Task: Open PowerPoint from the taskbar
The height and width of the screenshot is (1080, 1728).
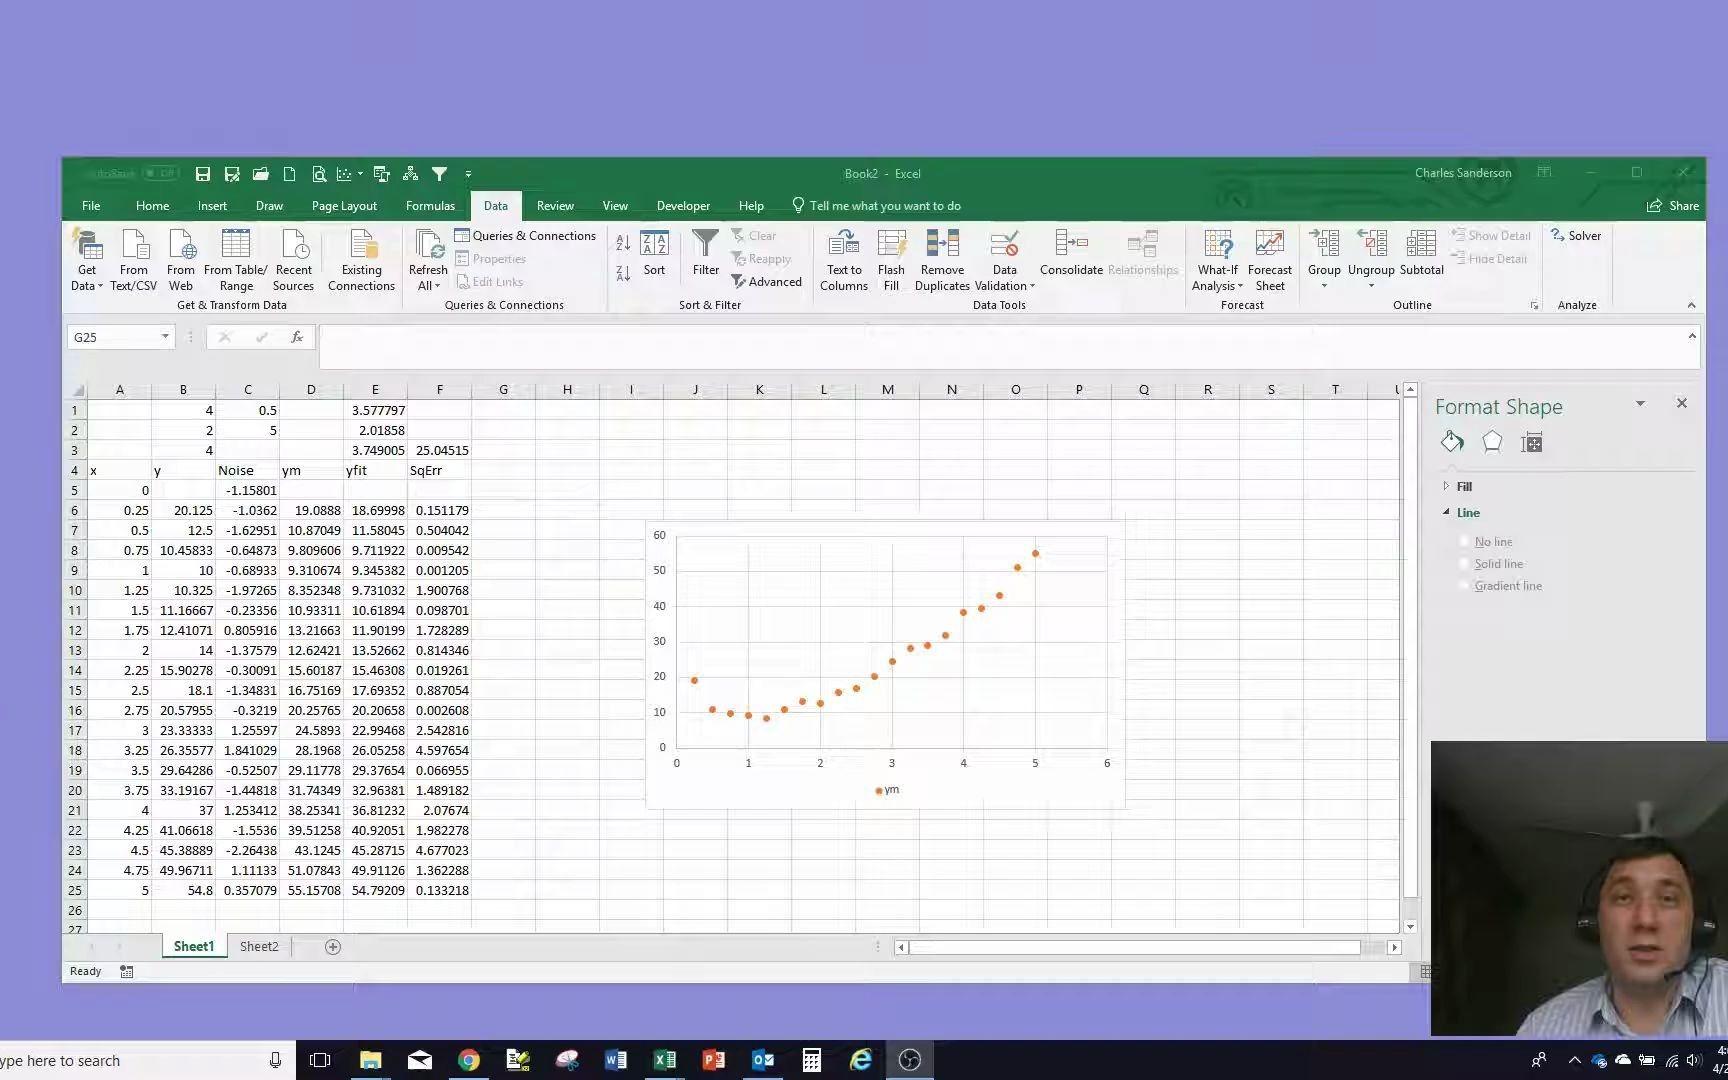Action: [713, 1059]
